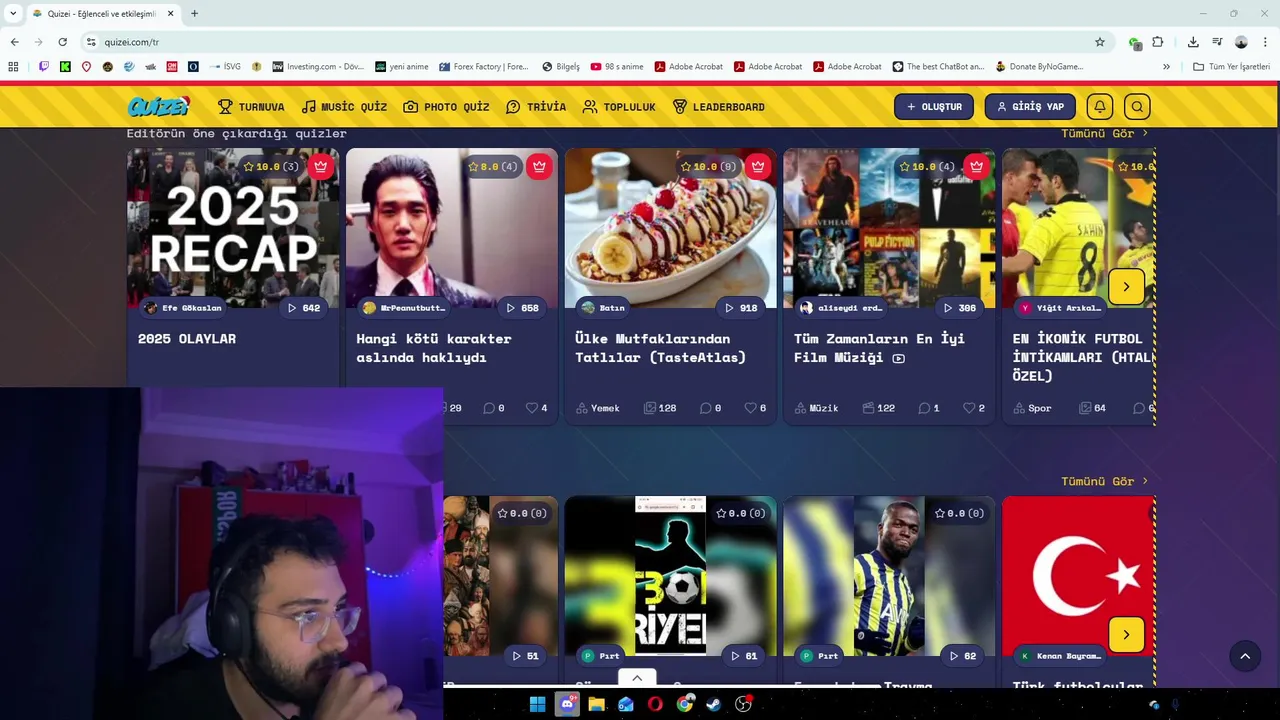Click lower Tümünü Gör link
Viewport: 1280px width, 720px height.
[1104, 481]
